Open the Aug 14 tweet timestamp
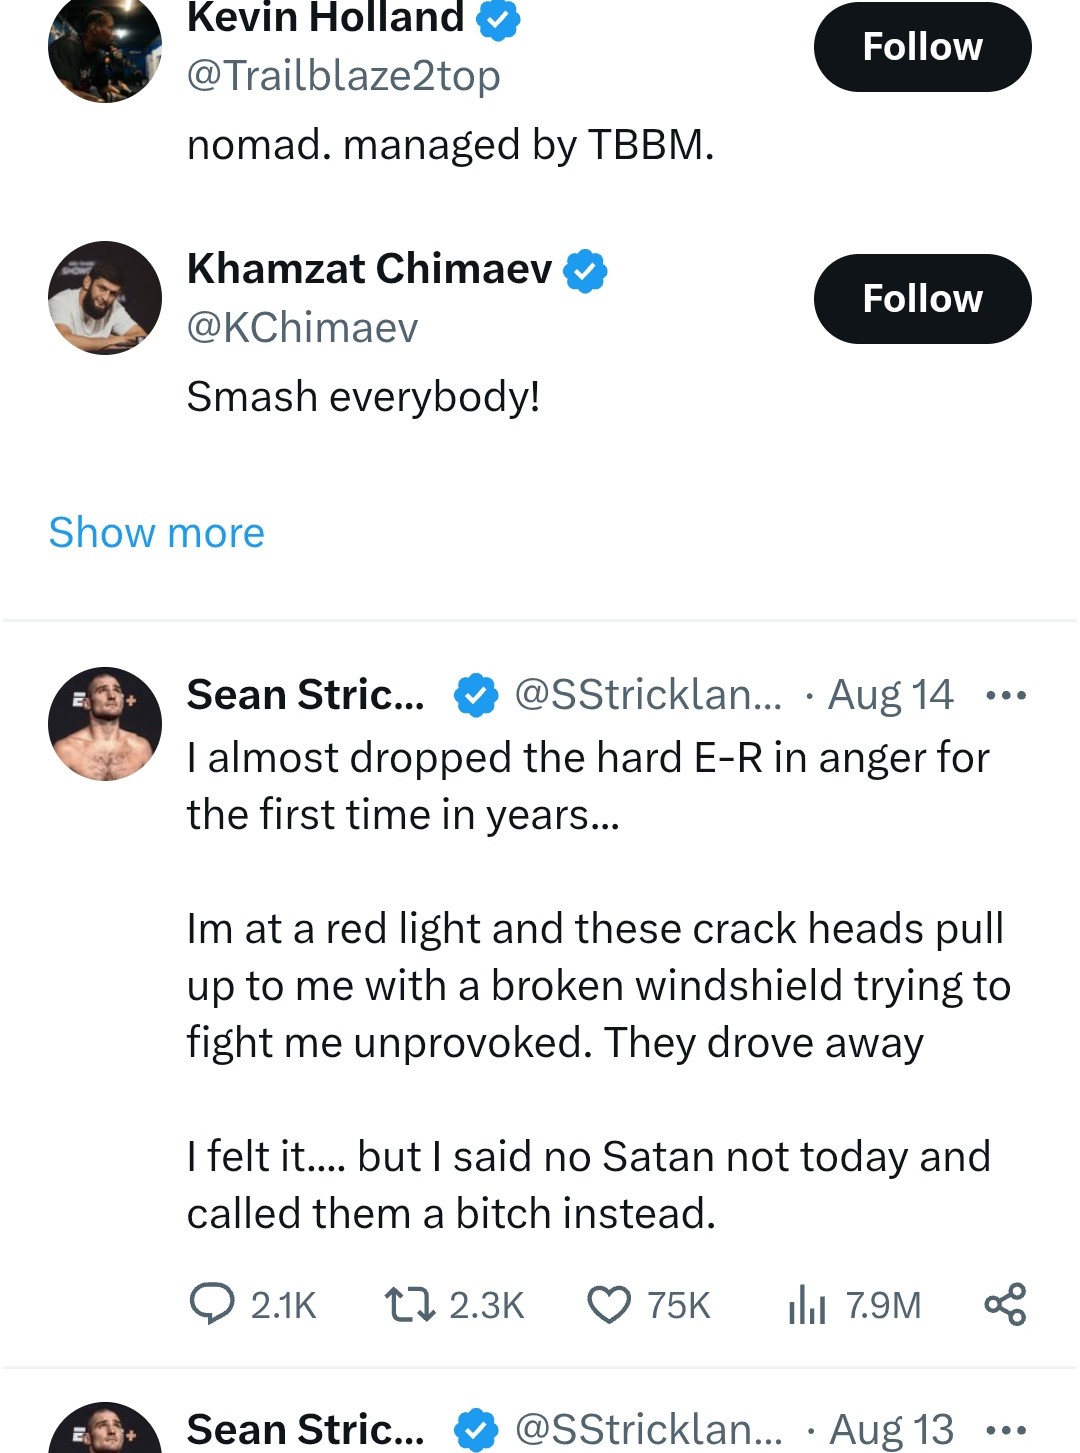The image size is (1080, 1453). click(x=890, y=695)
